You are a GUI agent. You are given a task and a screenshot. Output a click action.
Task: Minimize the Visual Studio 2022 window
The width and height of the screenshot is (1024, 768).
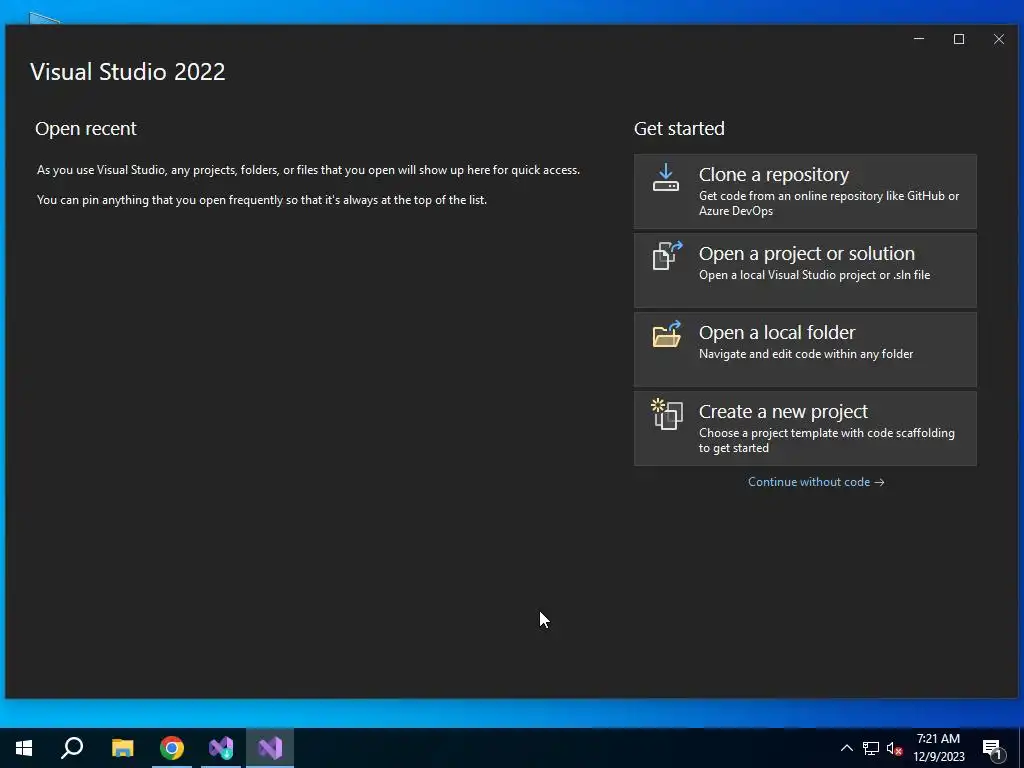(x=919, y=39)
